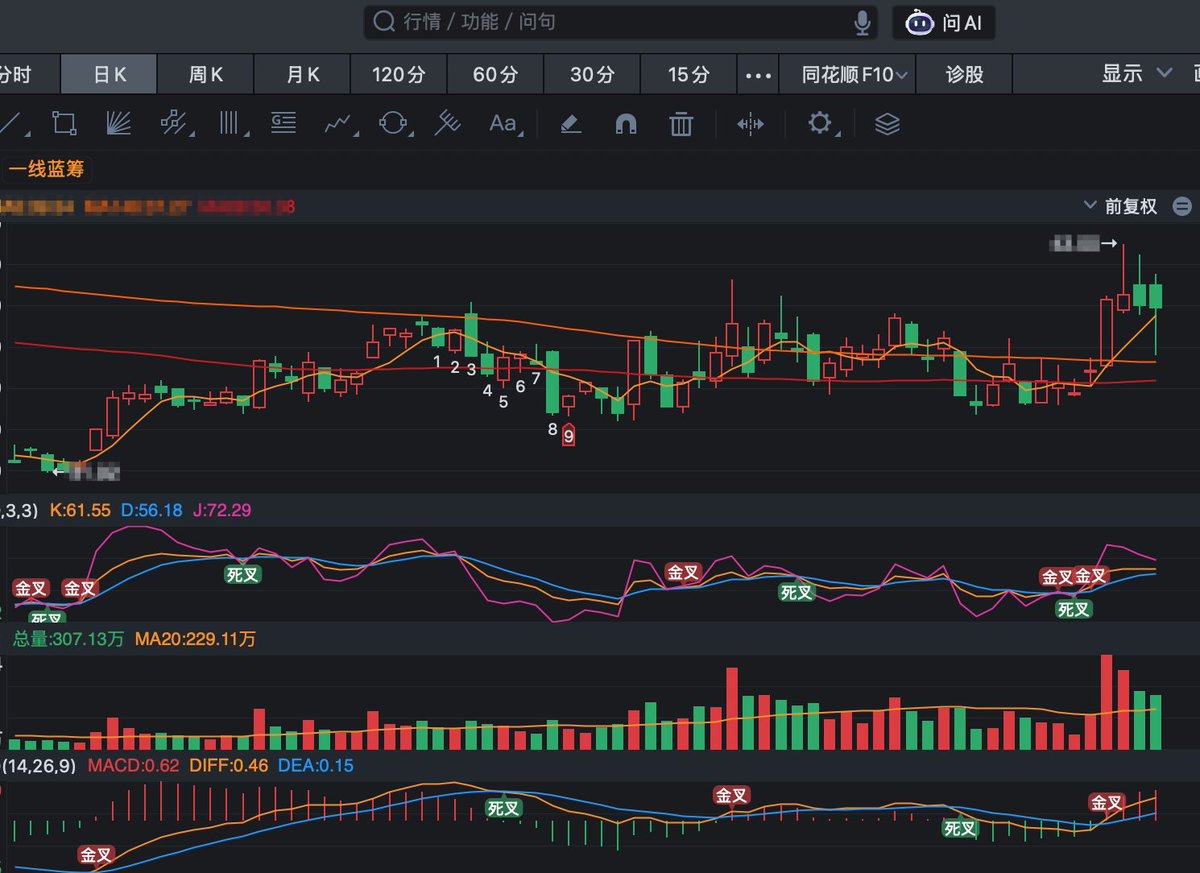Expand the 前复权 adjustment dropdown
This screenshot has height=873, width=1200.
1121,206
